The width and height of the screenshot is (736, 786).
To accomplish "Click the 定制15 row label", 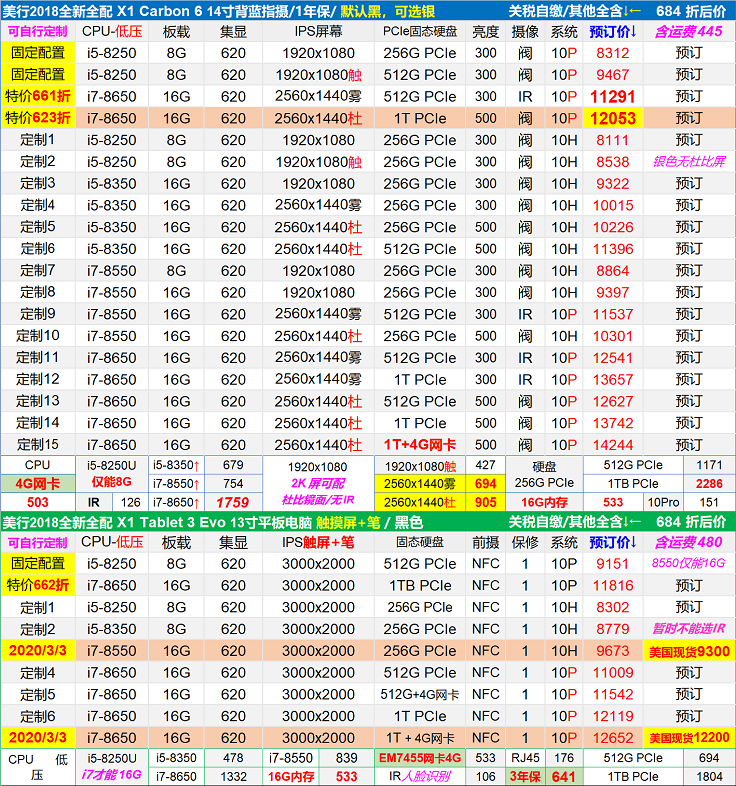I will (38, 445).
